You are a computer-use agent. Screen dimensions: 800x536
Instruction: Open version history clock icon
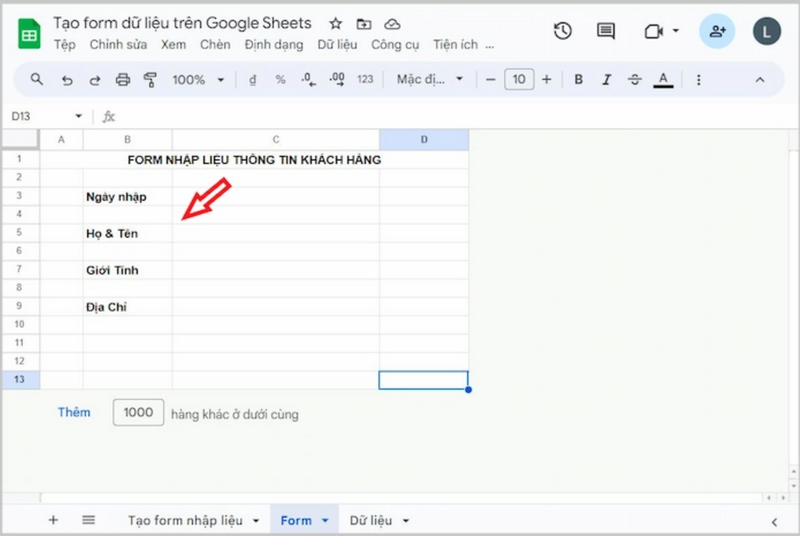point(563,31)
